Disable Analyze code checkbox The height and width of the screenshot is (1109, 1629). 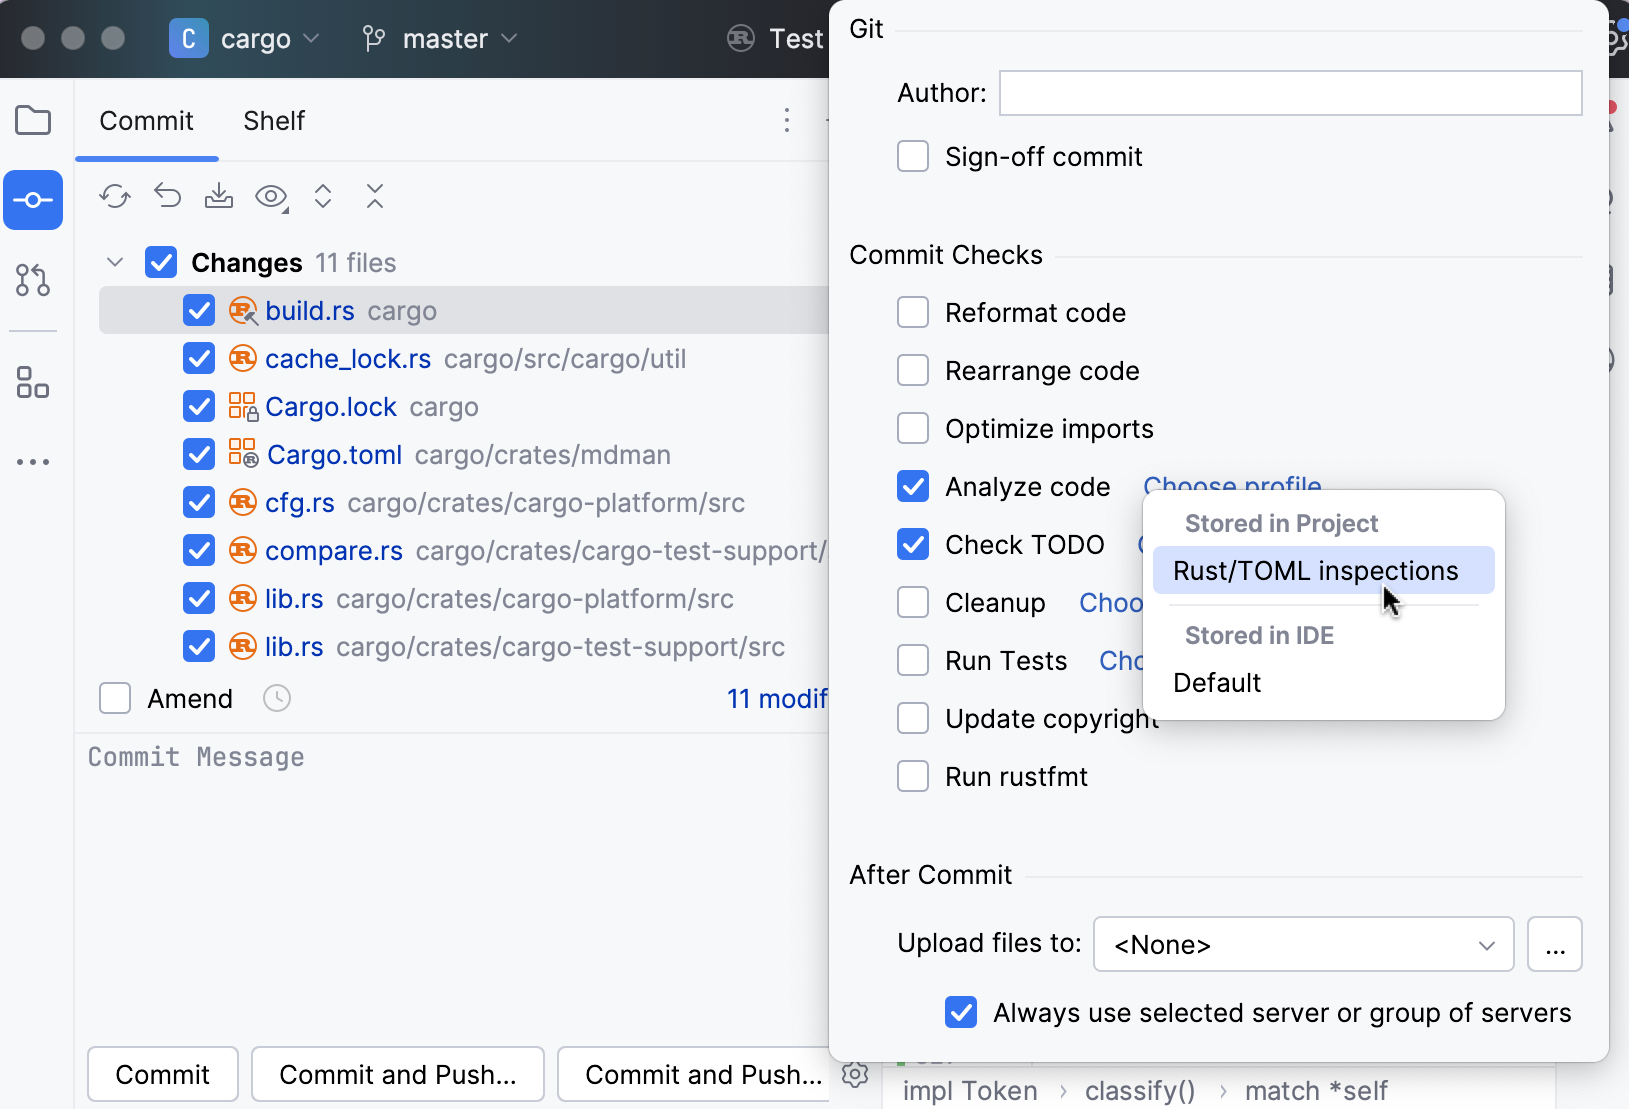click(913, 487)
